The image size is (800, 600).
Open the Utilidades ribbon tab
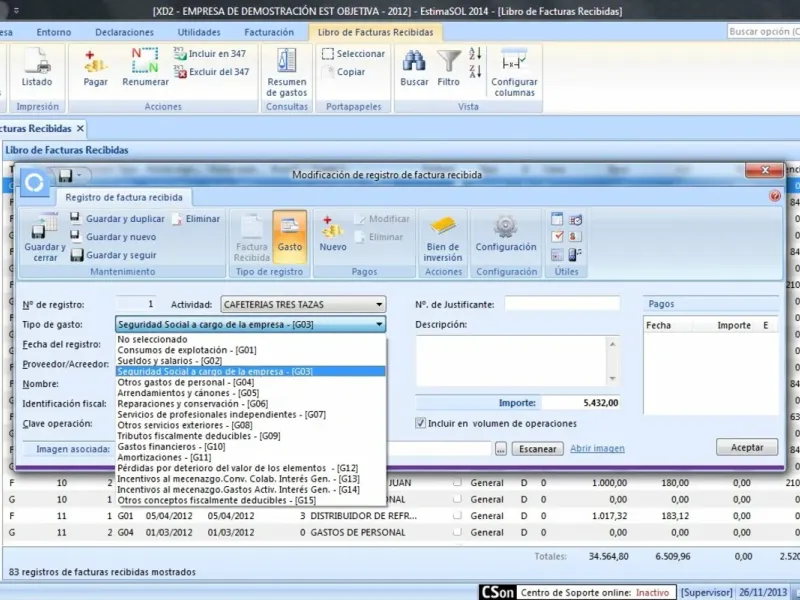tap(199, 32)
